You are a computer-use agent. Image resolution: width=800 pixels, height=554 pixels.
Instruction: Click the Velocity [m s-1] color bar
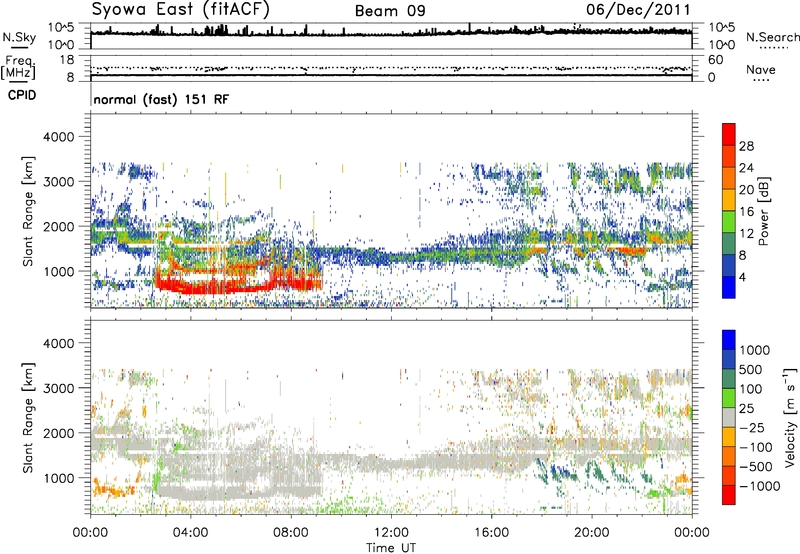[x=729, y=417]
